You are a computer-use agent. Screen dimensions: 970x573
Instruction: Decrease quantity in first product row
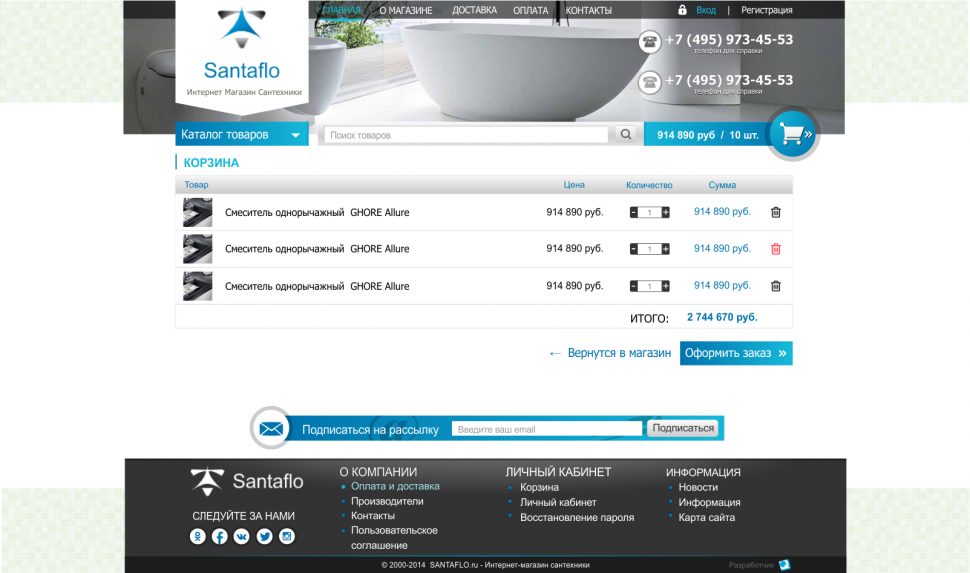coord(633,212)
